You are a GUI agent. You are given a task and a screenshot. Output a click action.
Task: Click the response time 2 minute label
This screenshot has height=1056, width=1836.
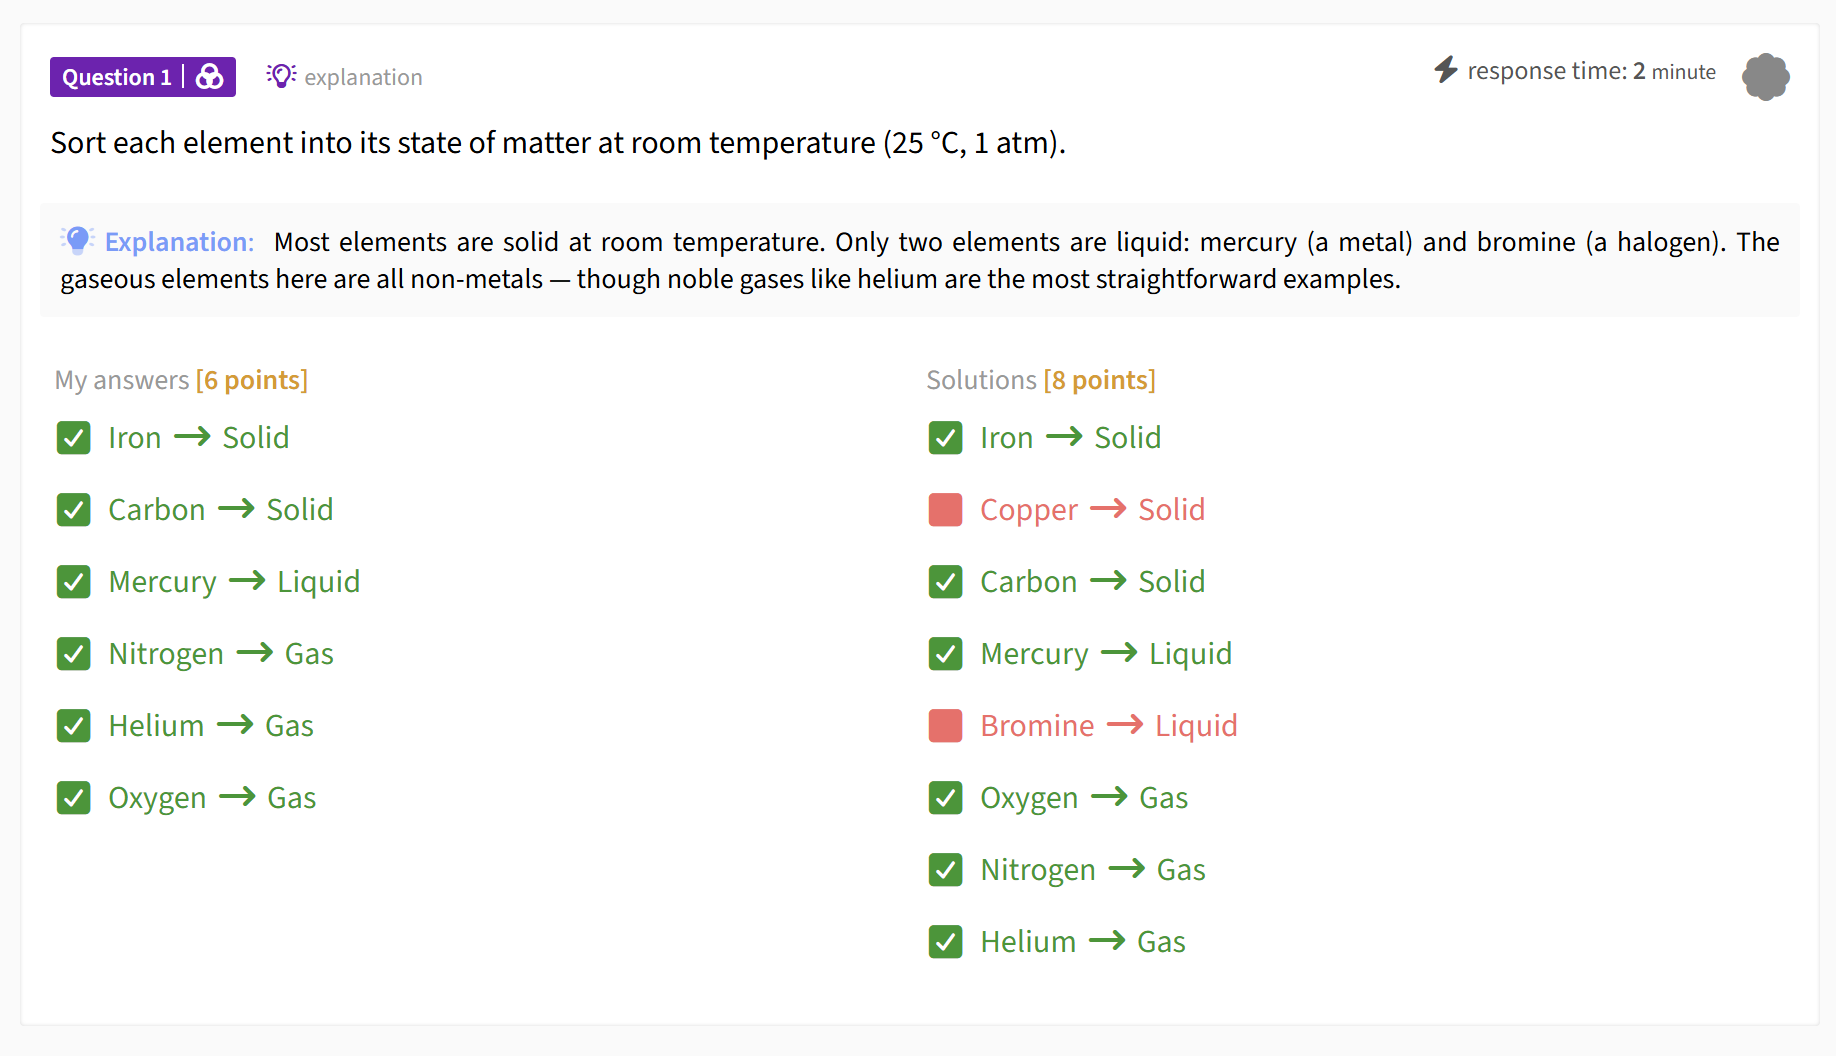[1590, 70]
